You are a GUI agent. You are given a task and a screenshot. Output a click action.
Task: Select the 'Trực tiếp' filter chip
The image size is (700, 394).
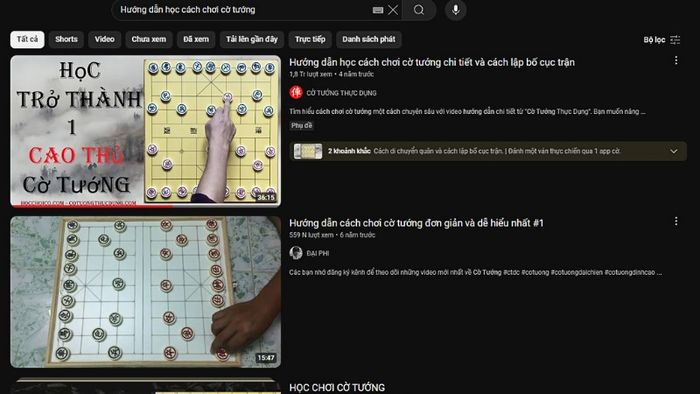(310, 39)
